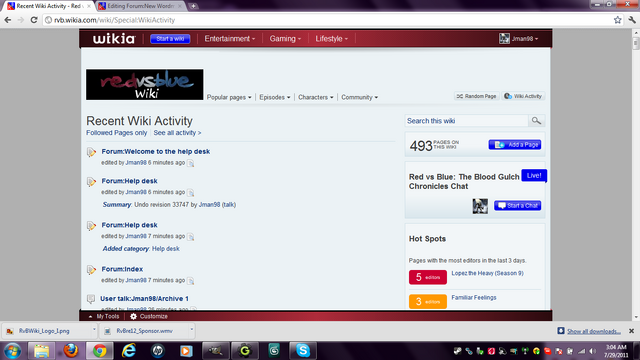The image size is (640, 360).
Task: Click in the Search this wiki field
Action: click(x=467, y=121)
